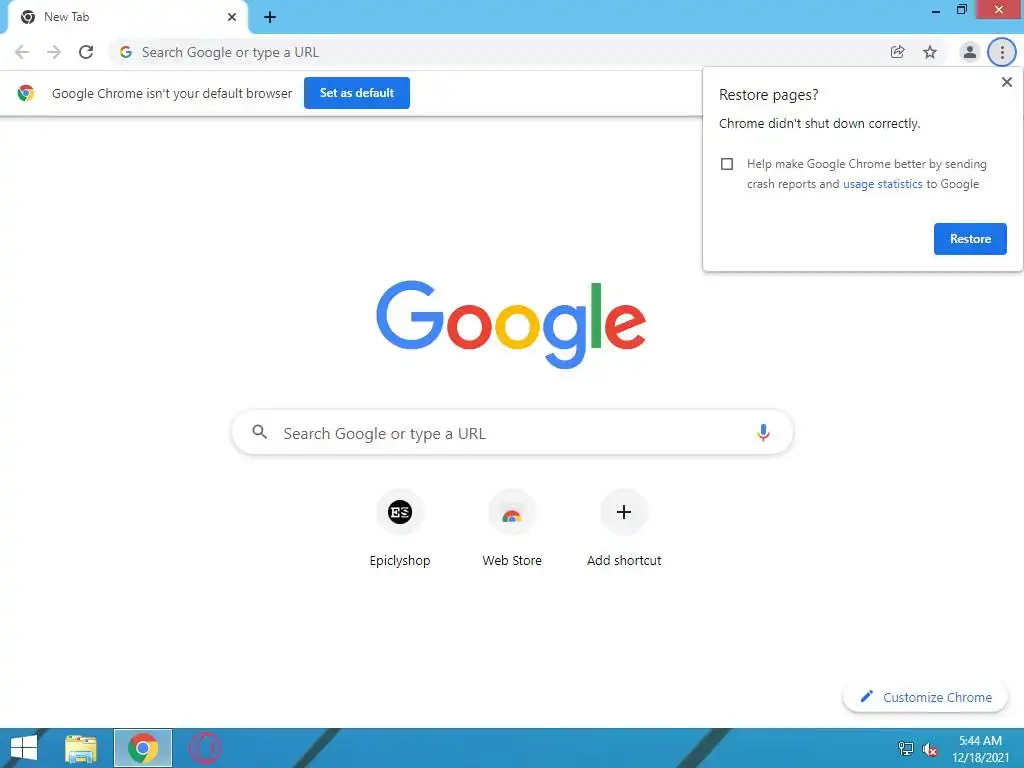Restore down the Chrome window
This screenshot has width=1024, height=768.
pyautogui.click(x=961, y=9)
